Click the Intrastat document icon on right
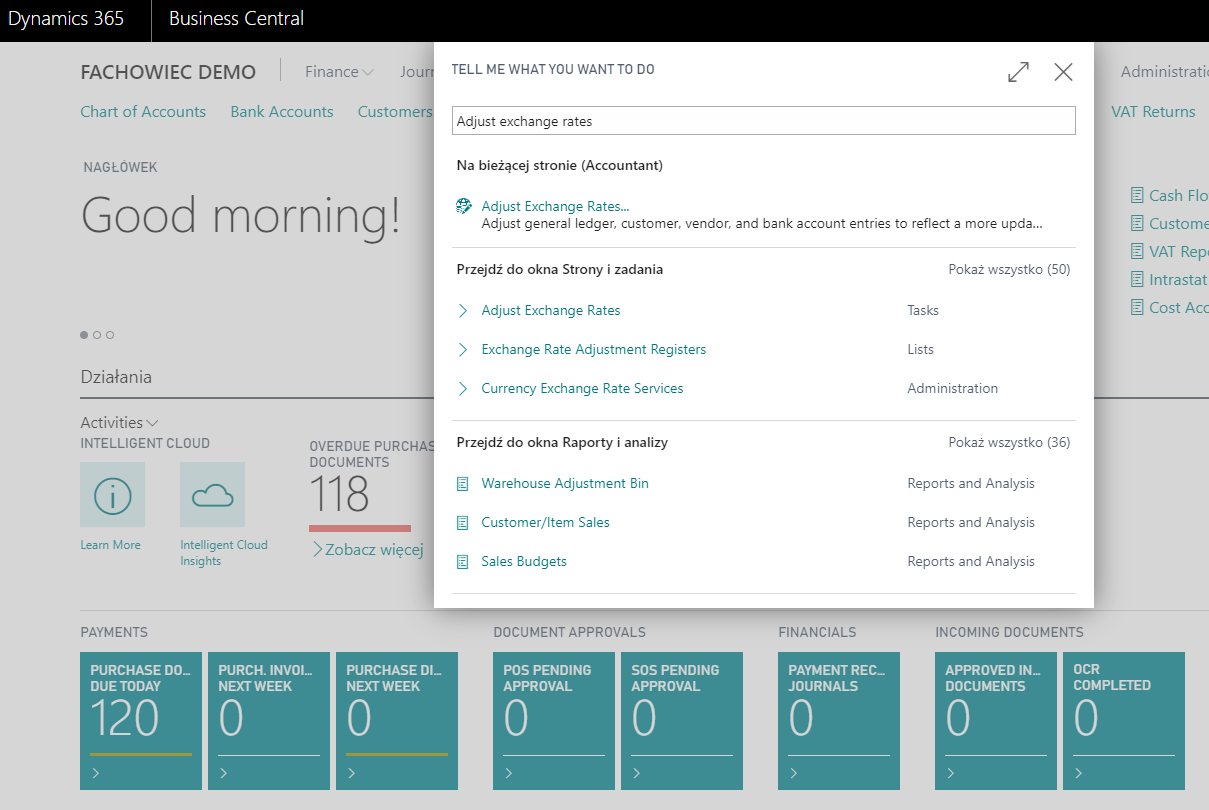The image size is (1209, 810). coord(1137,279)
